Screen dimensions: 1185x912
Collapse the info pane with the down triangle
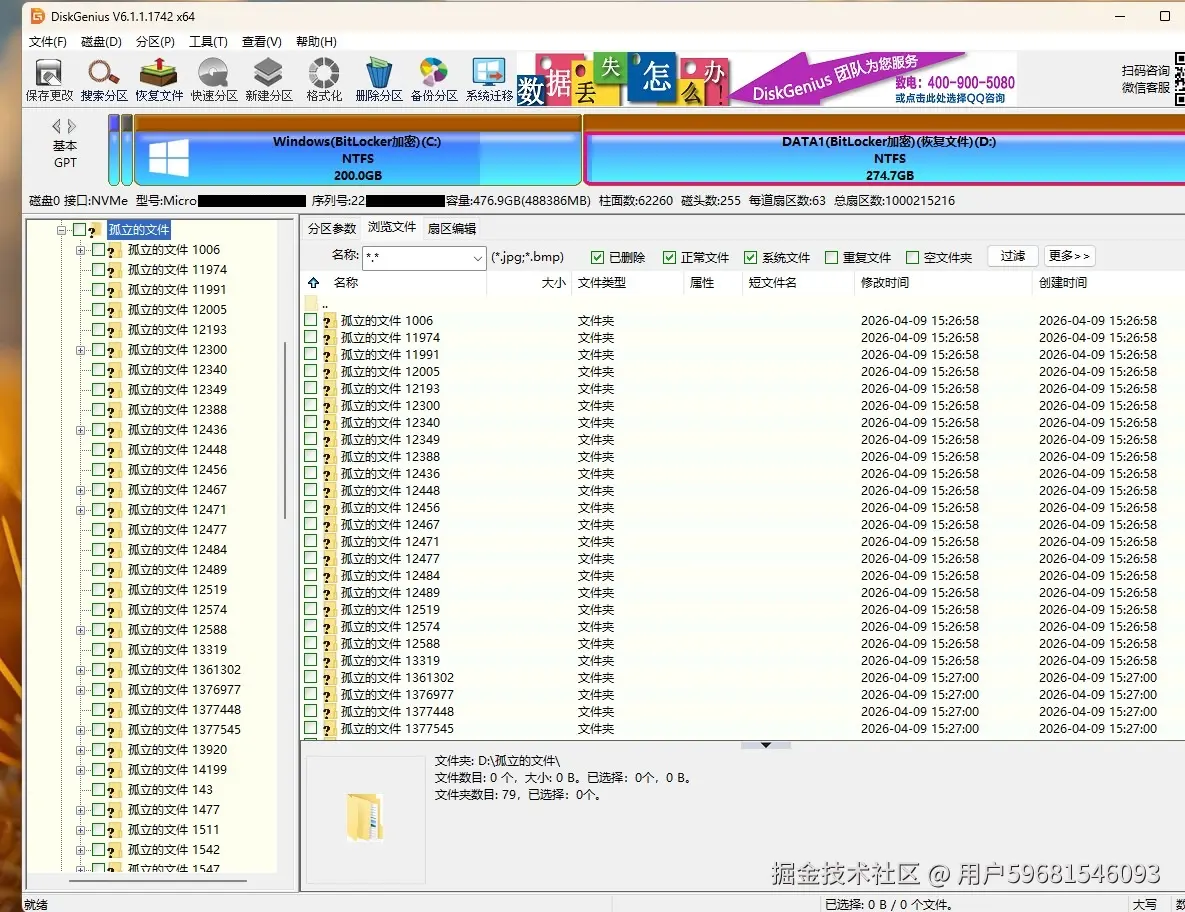pos(766,745)
